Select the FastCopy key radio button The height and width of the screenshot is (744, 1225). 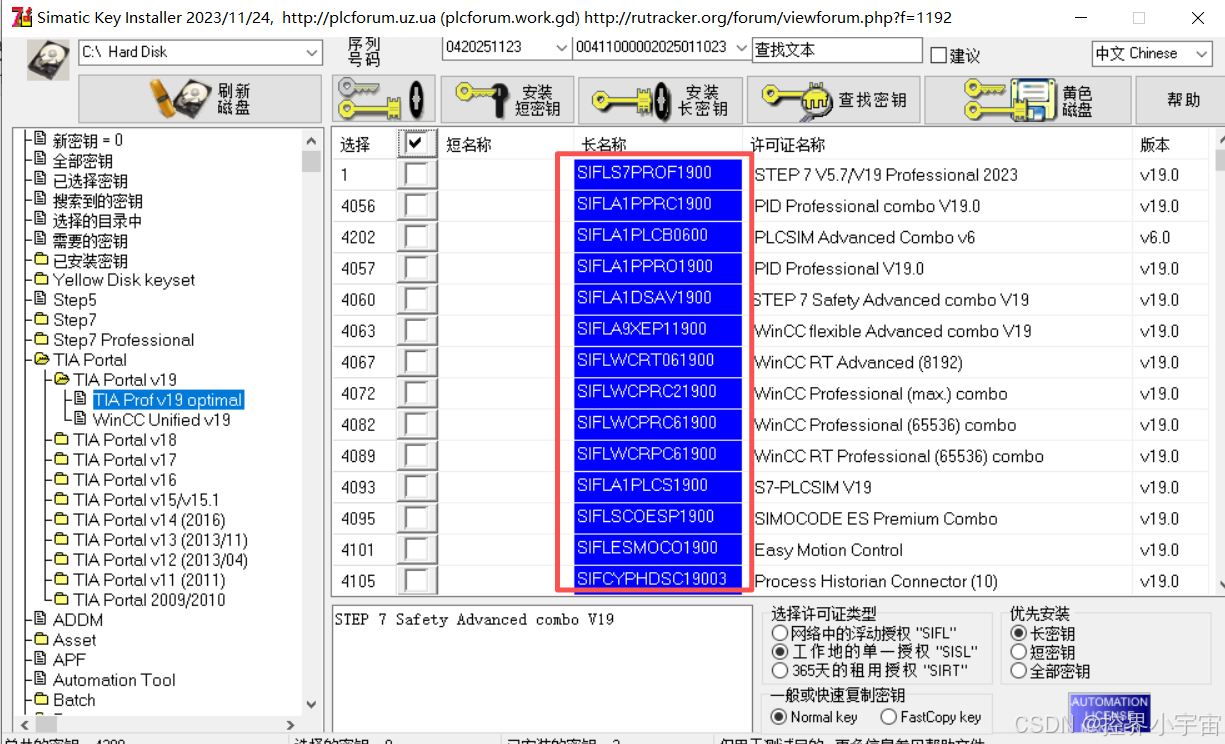[x=888, y=717]
